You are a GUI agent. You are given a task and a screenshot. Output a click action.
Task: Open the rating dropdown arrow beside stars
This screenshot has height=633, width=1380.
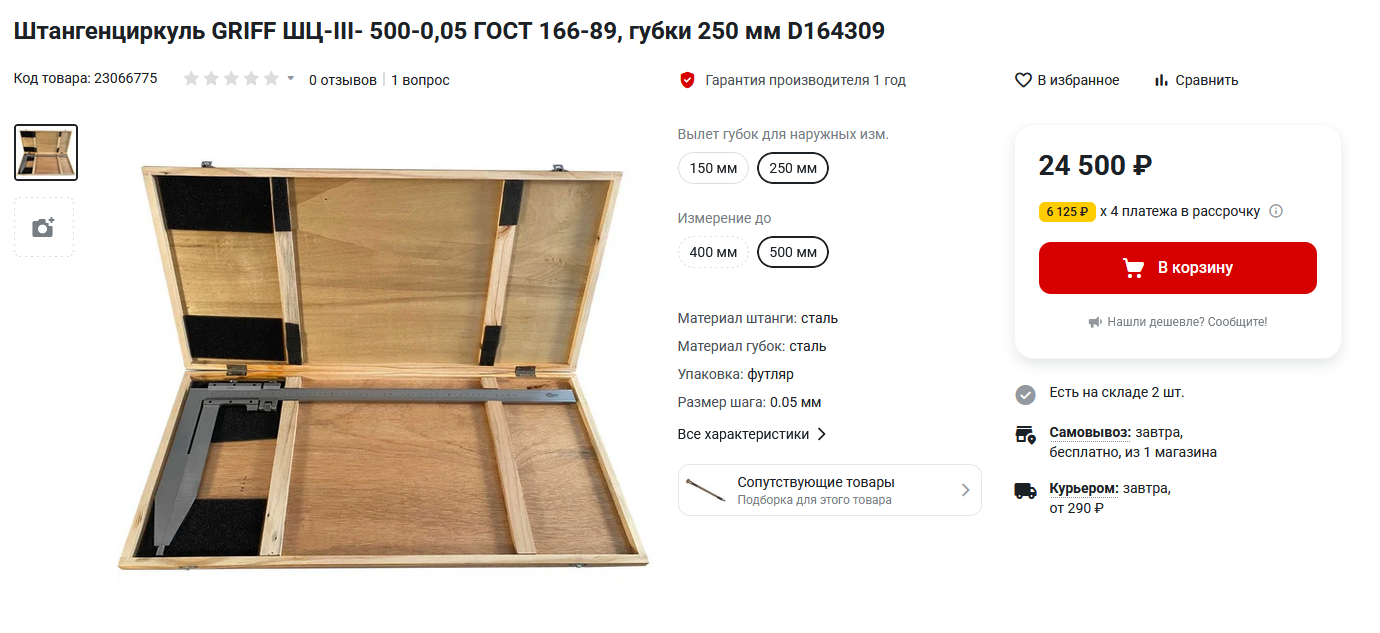point(291,78)
